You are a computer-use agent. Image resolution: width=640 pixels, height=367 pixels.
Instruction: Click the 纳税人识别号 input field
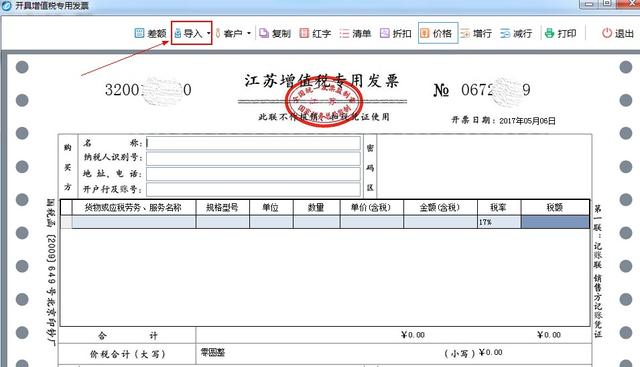(253, 158)
